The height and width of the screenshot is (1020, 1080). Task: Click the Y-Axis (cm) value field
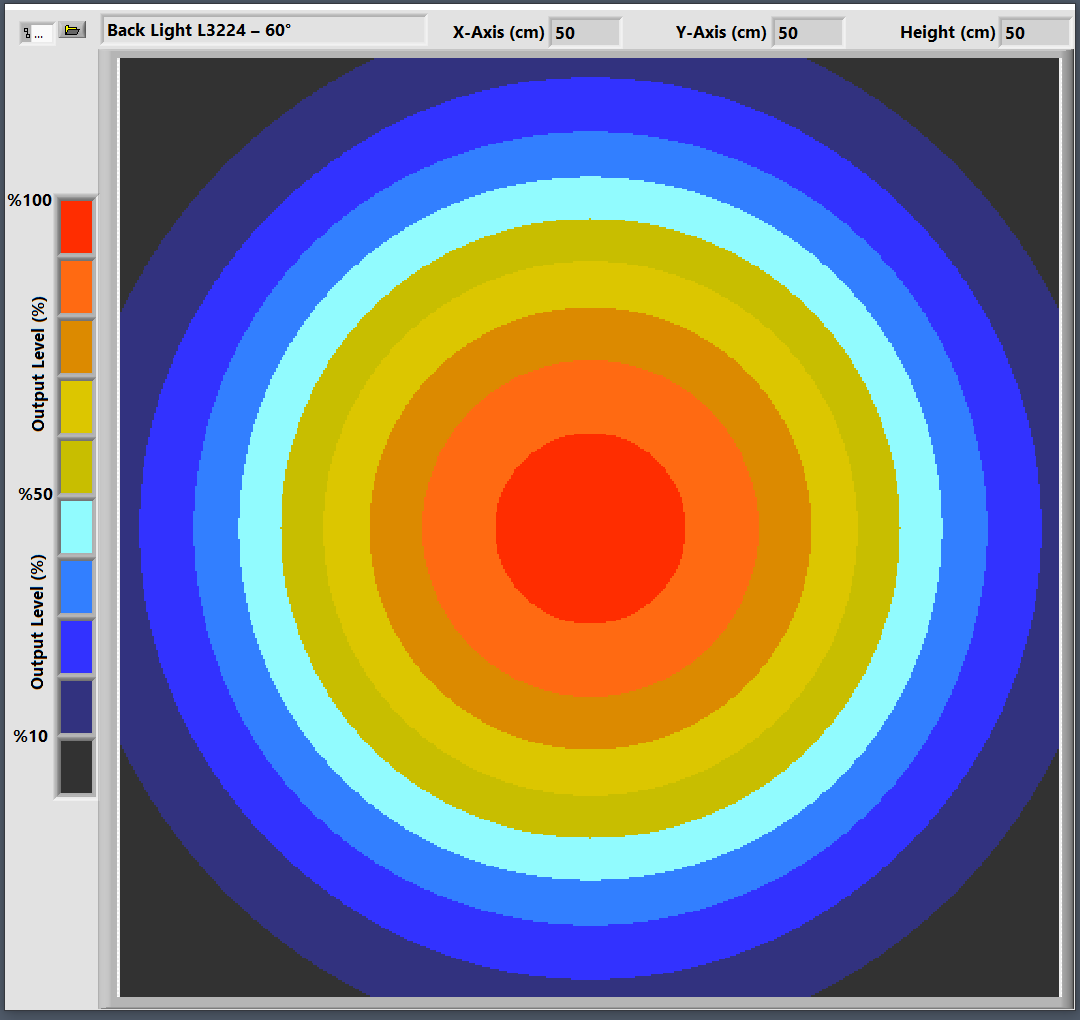tap(808, 32)
